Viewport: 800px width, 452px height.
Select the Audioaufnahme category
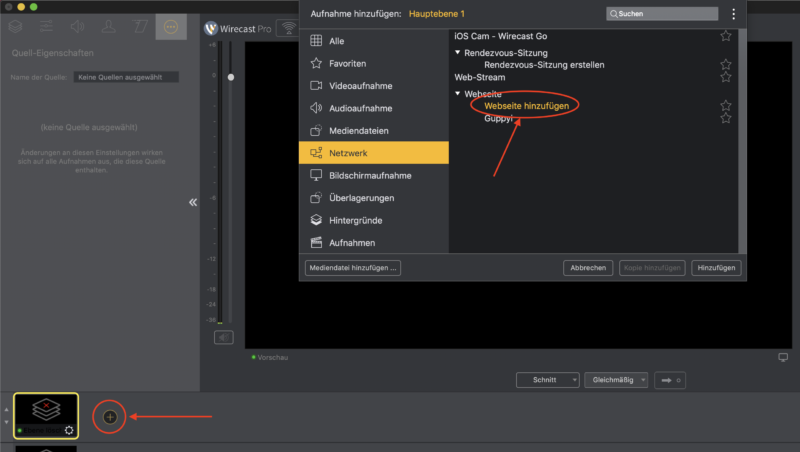[x=374, y=108]
